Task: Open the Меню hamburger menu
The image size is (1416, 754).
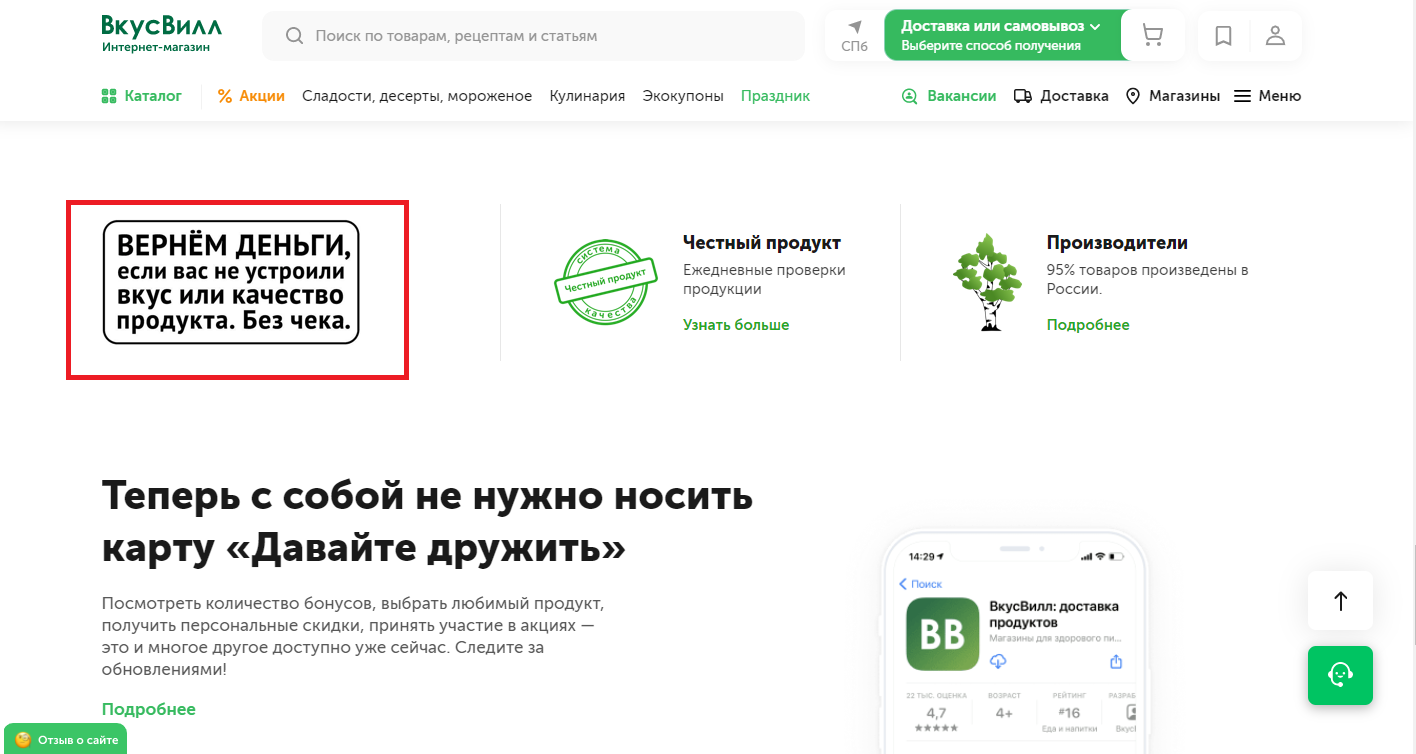Action: (x=1267, y=96)
